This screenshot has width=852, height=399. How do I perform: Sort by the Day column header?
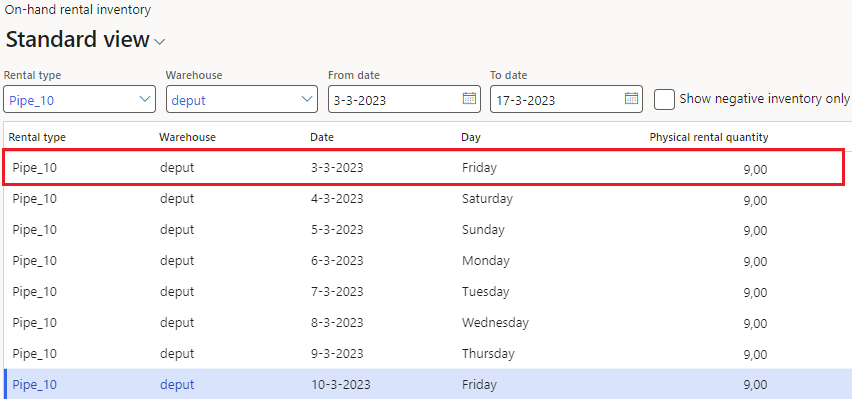click(x=471, y=137)
